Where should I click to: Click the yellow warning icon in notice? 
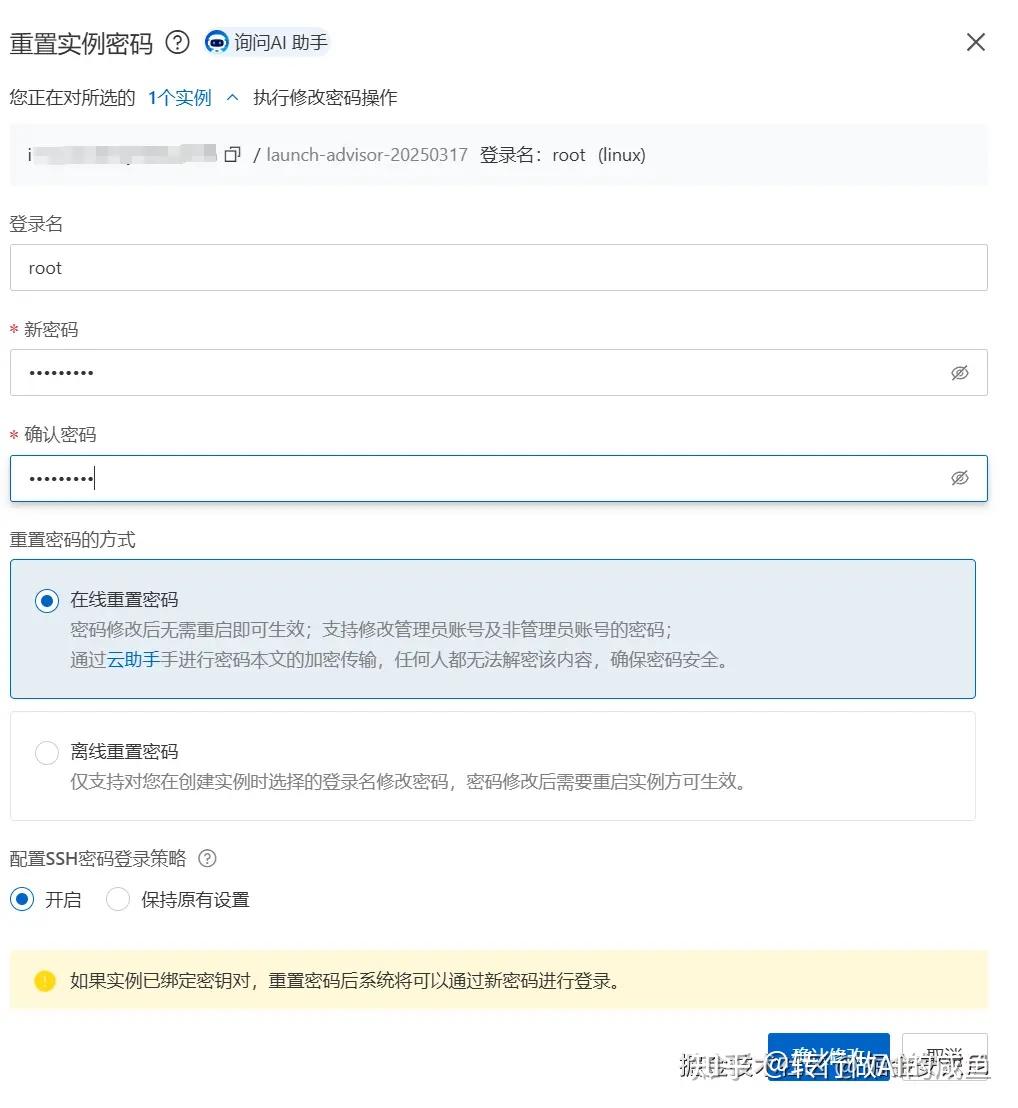[45, 981]
